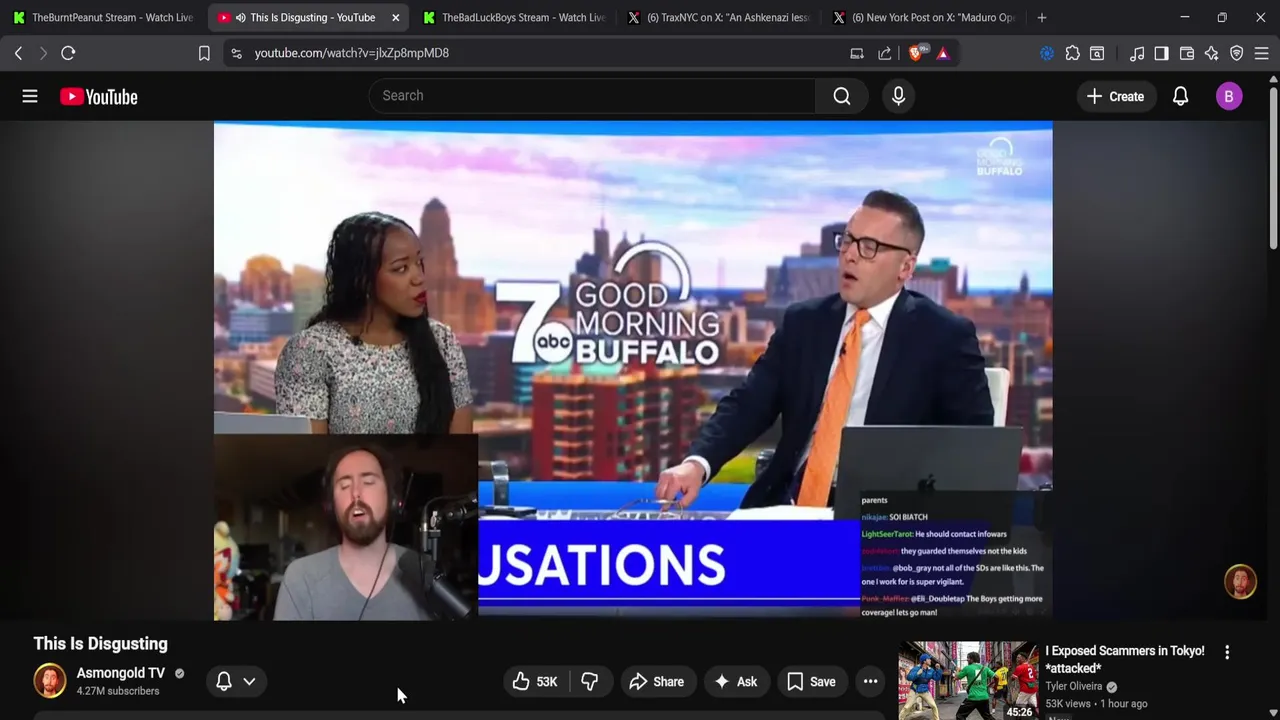Mute the YouTube tab via speaker icon
Image resolution: width=1280 pixels, height=720 pixels.
(x=240, y=17)
